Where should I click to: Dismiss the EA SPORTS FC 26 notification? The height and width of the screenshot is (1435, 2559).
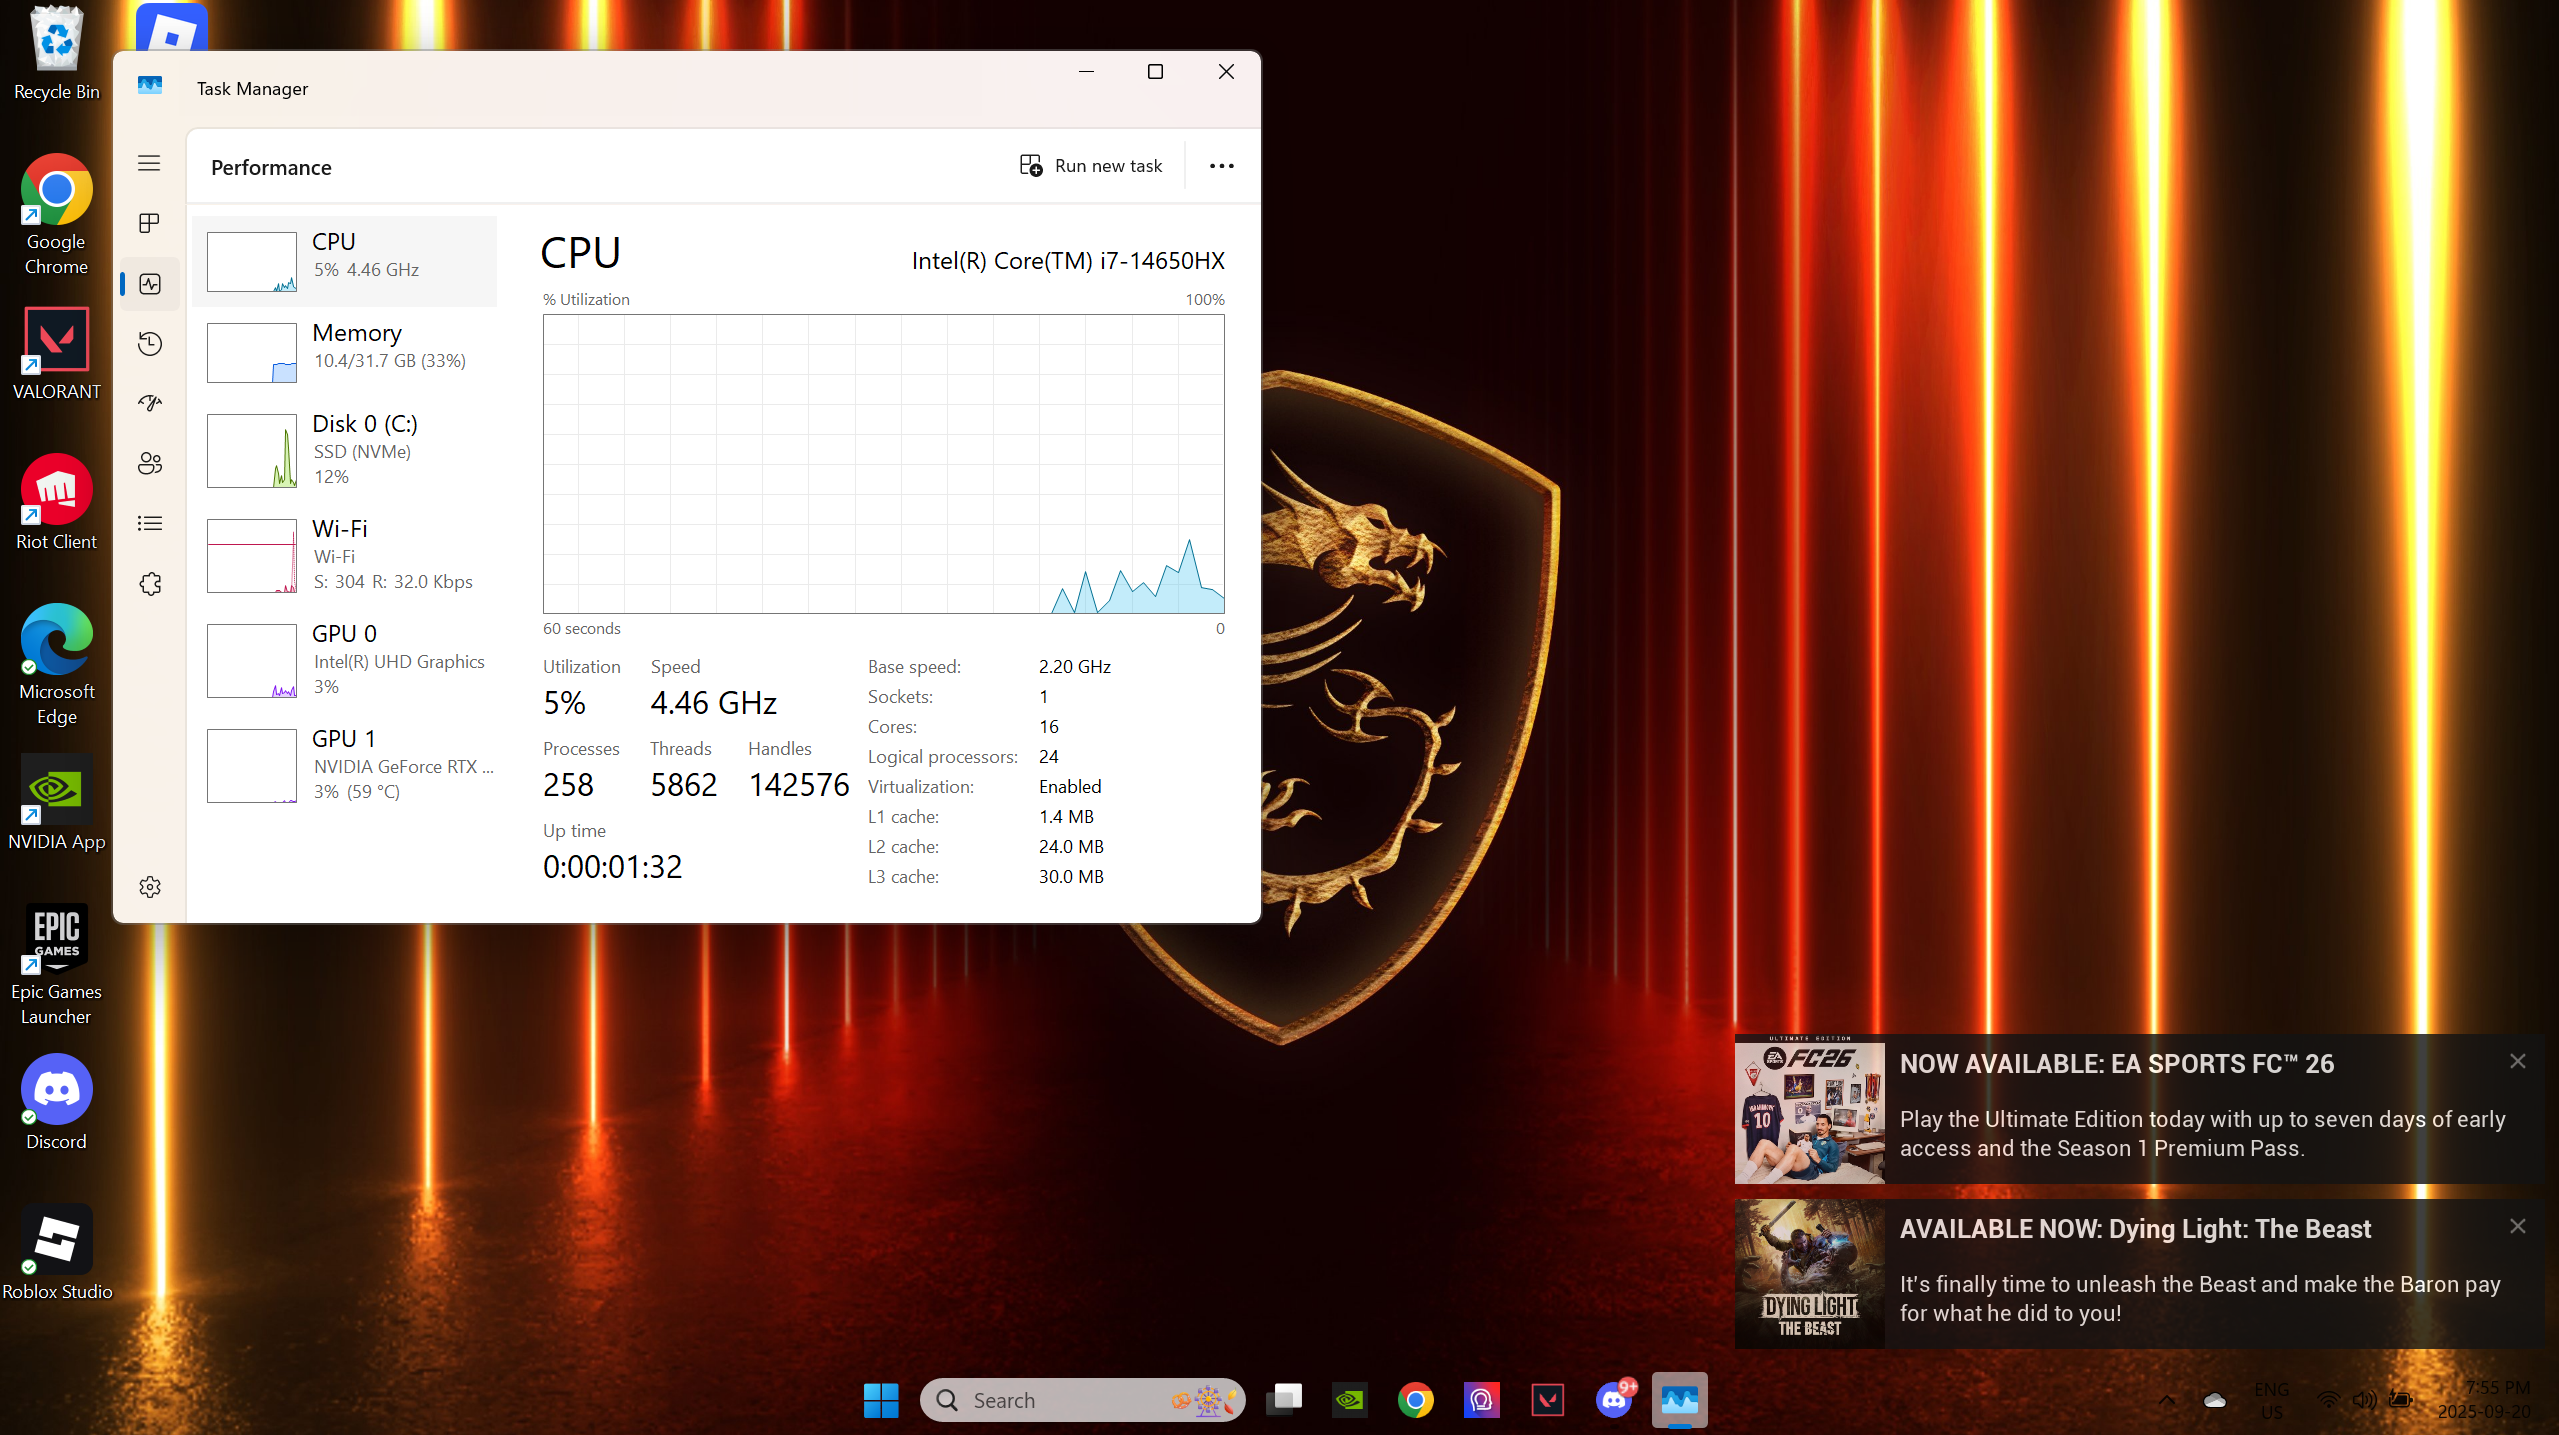pyautogui.click(x=2517, y=1061)
